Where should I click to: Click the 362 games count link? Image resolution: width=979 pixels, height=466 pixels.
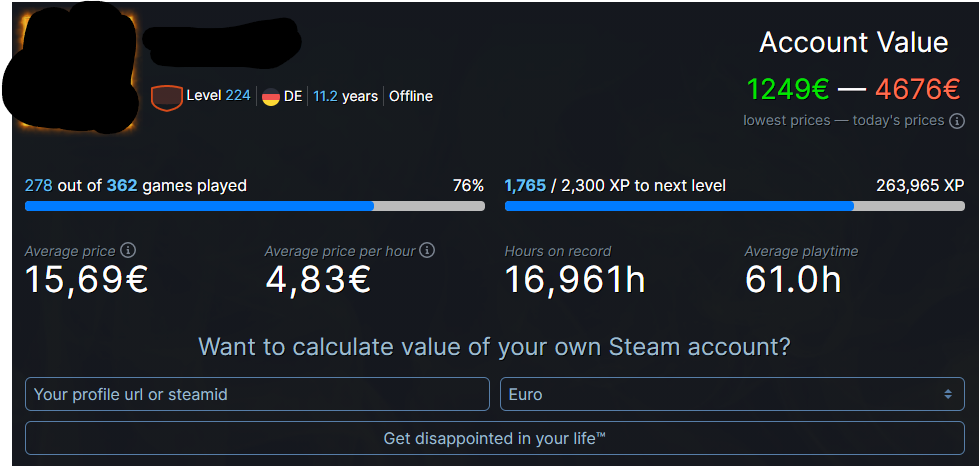click(x=122, y=186)
